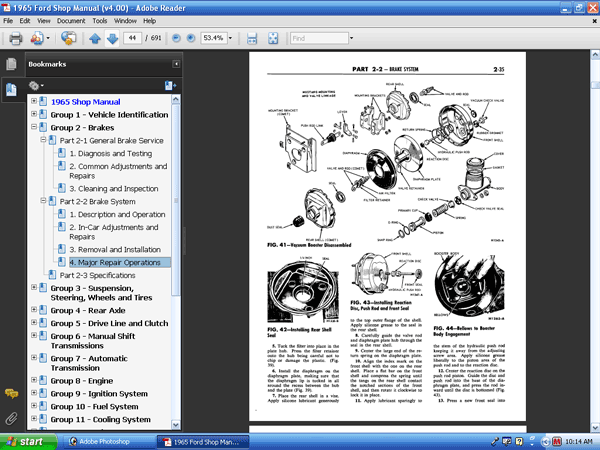Open the Help menu

pos(150,21)
